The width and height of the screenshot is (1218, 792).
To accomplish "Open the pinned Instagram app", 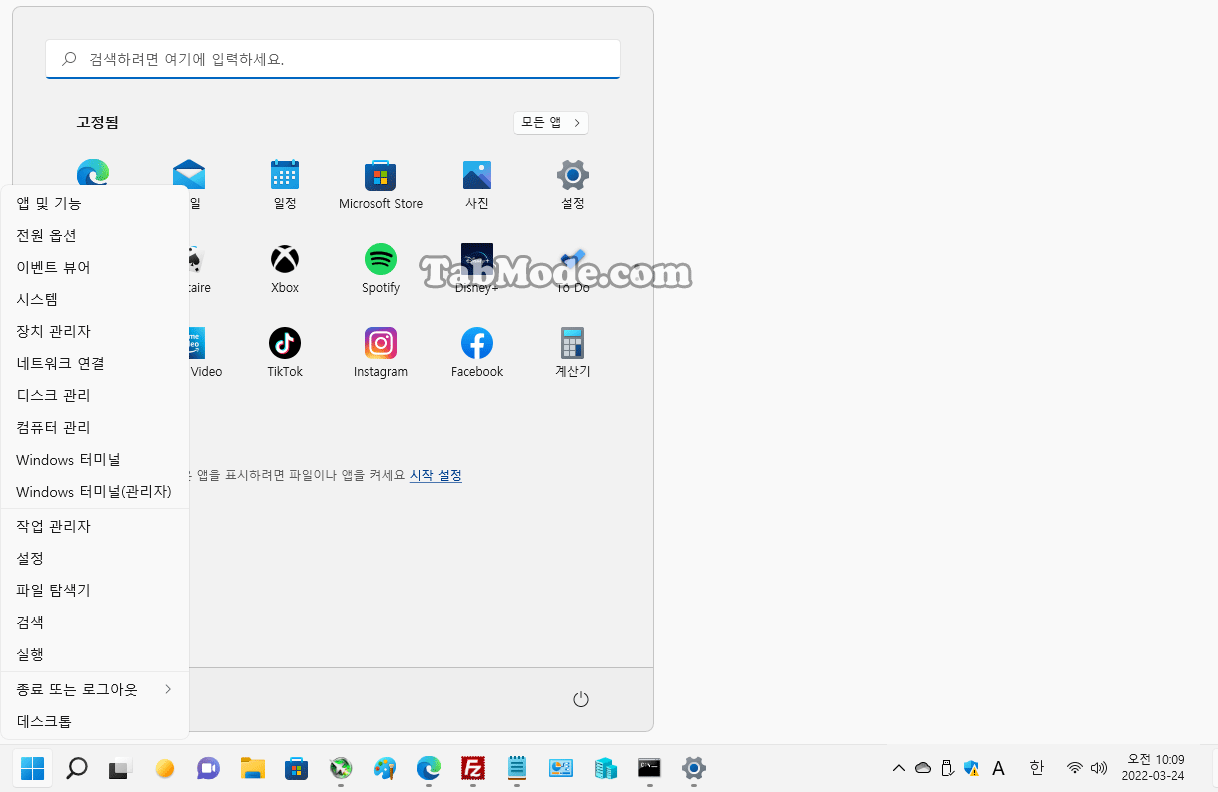I will click(x=381, y=353).
